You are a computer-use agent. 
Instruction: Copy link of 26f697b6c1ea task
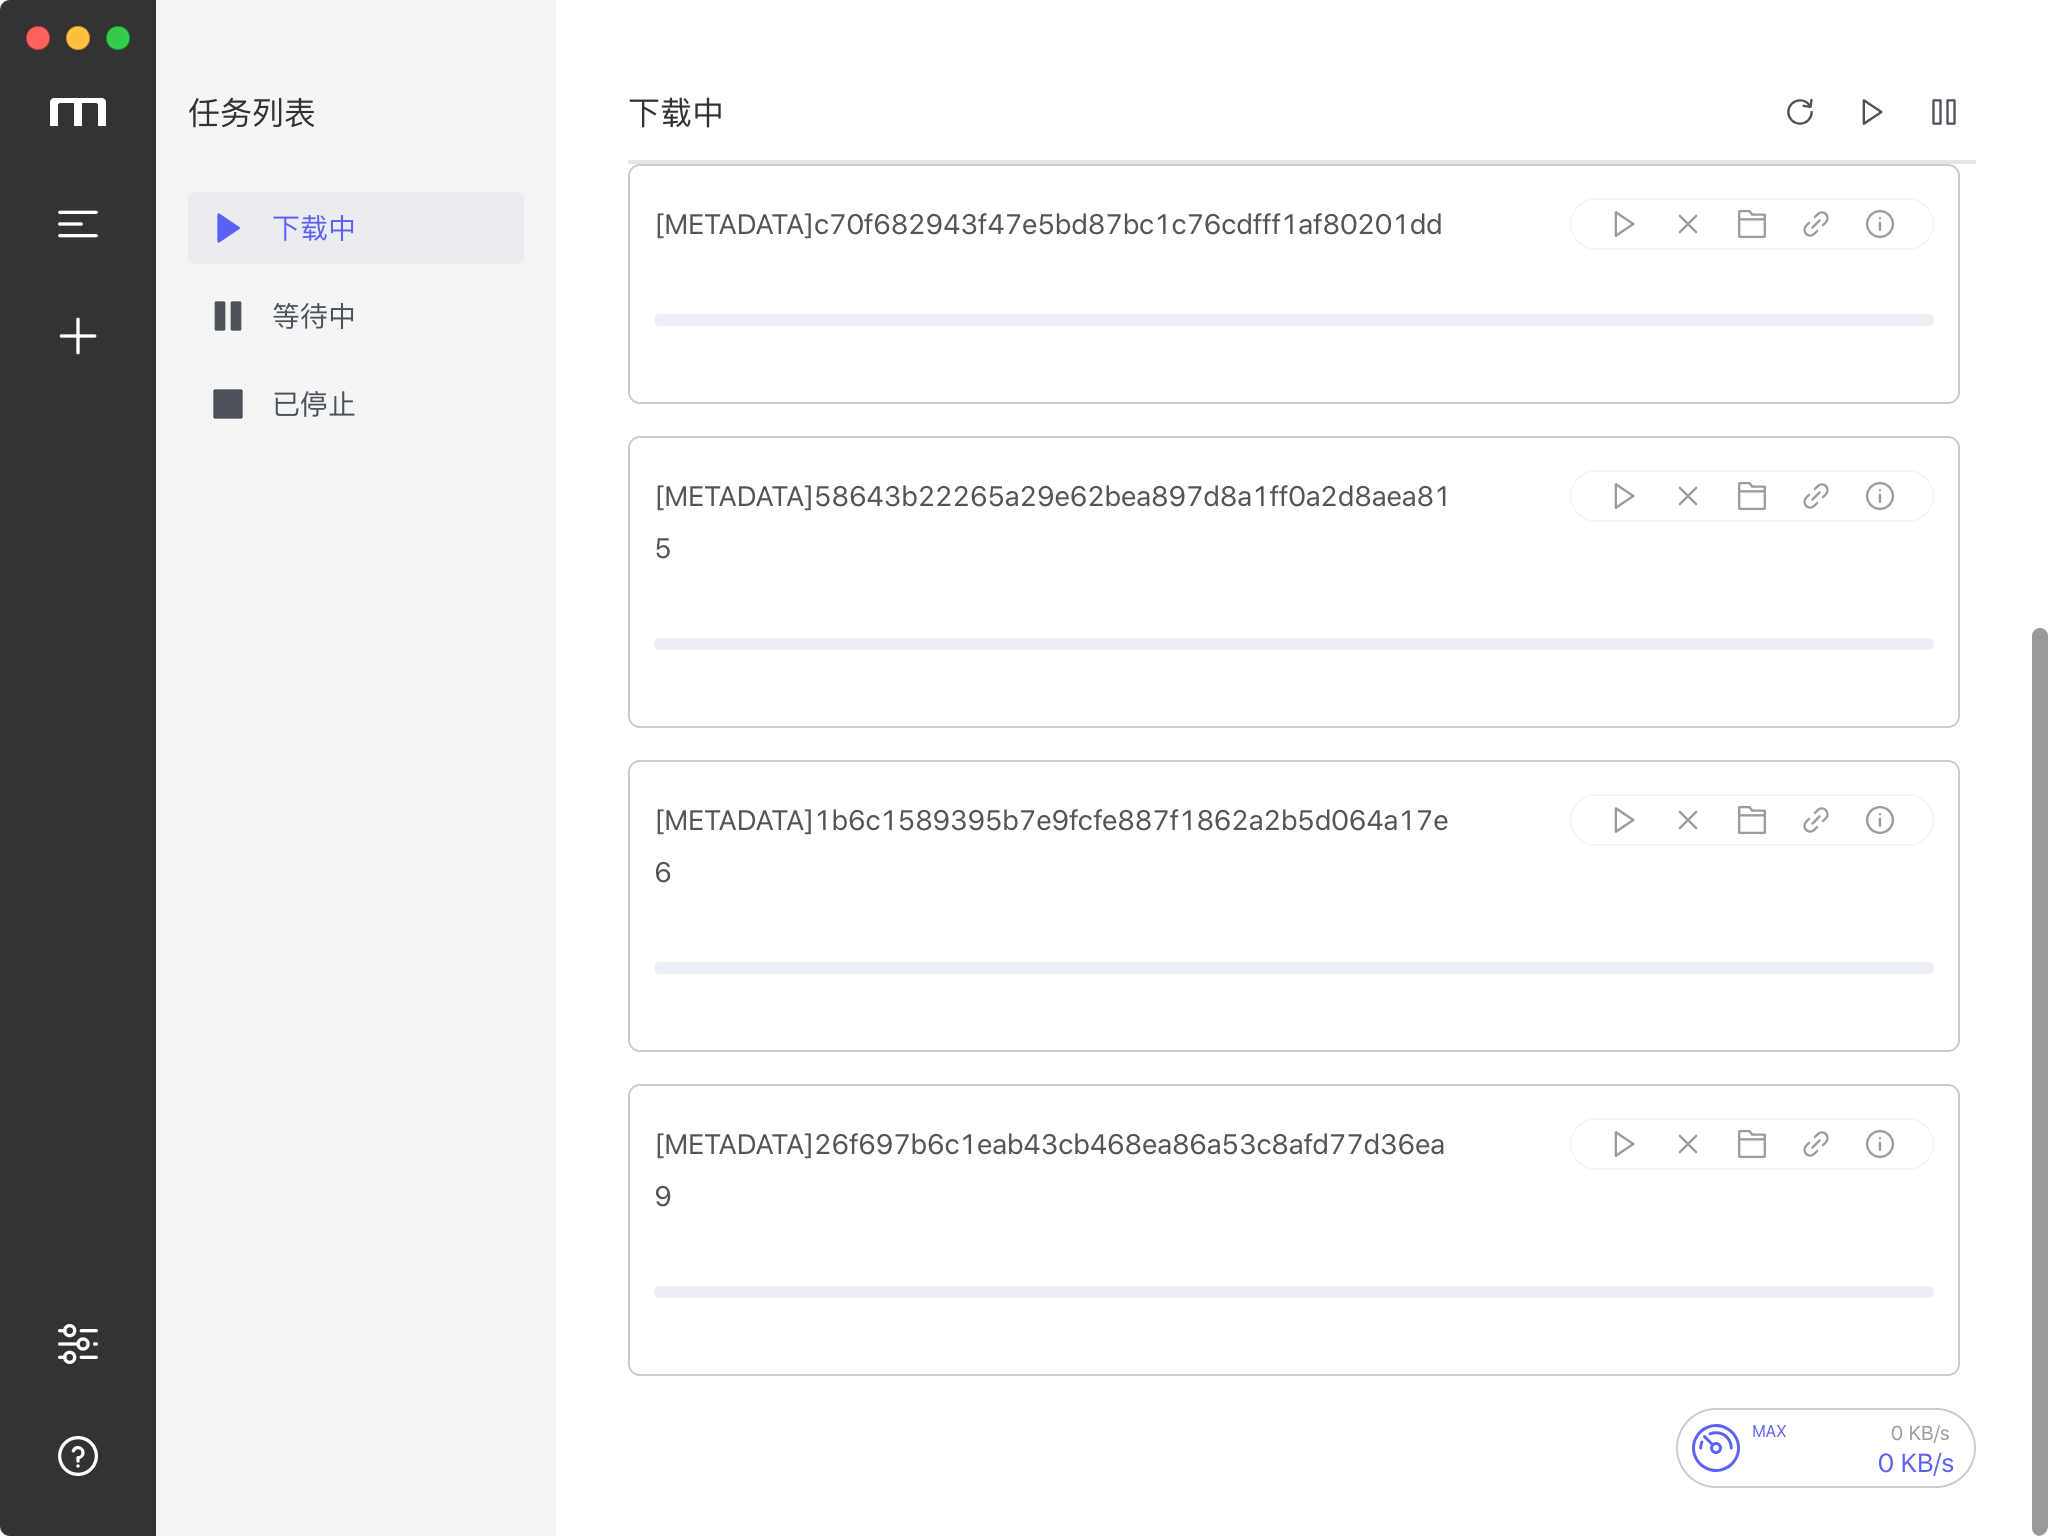point(1816,1144)
